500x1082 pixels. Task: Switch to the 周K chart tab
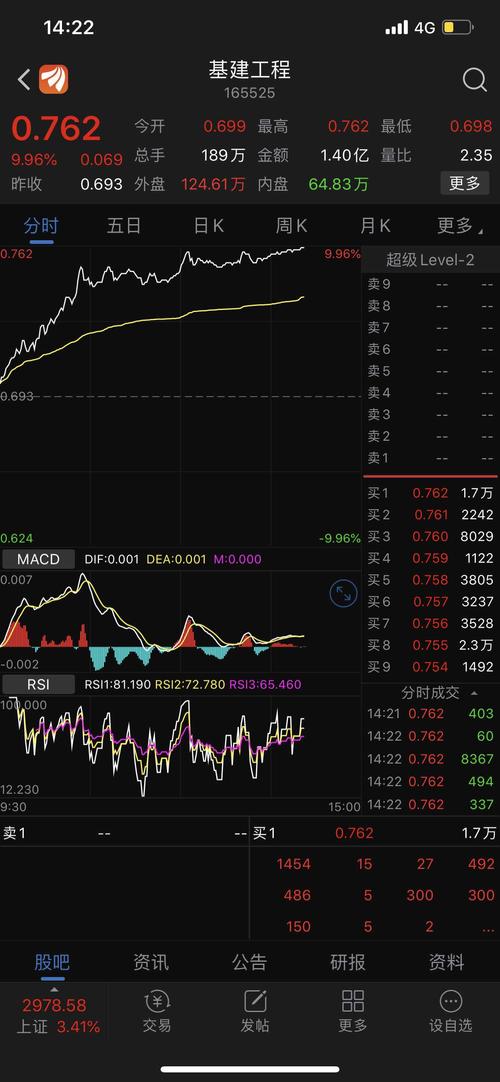pyautogui.click(x=291, y=226)
